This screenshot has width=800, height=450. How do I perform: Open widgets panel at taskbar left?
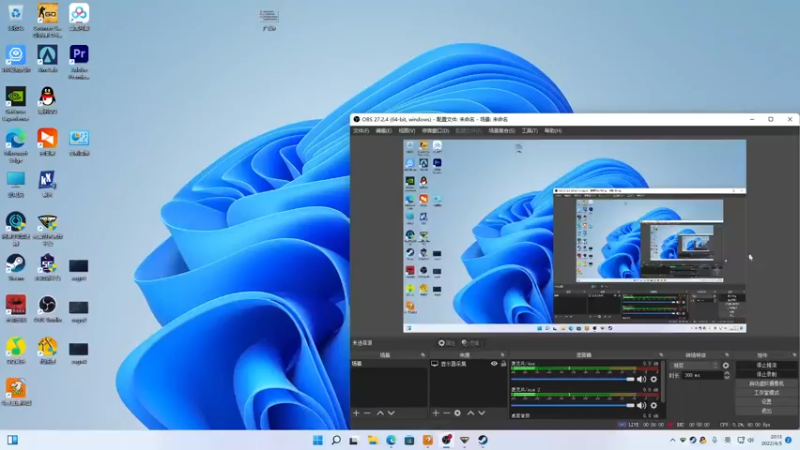[x=13, y=440]
